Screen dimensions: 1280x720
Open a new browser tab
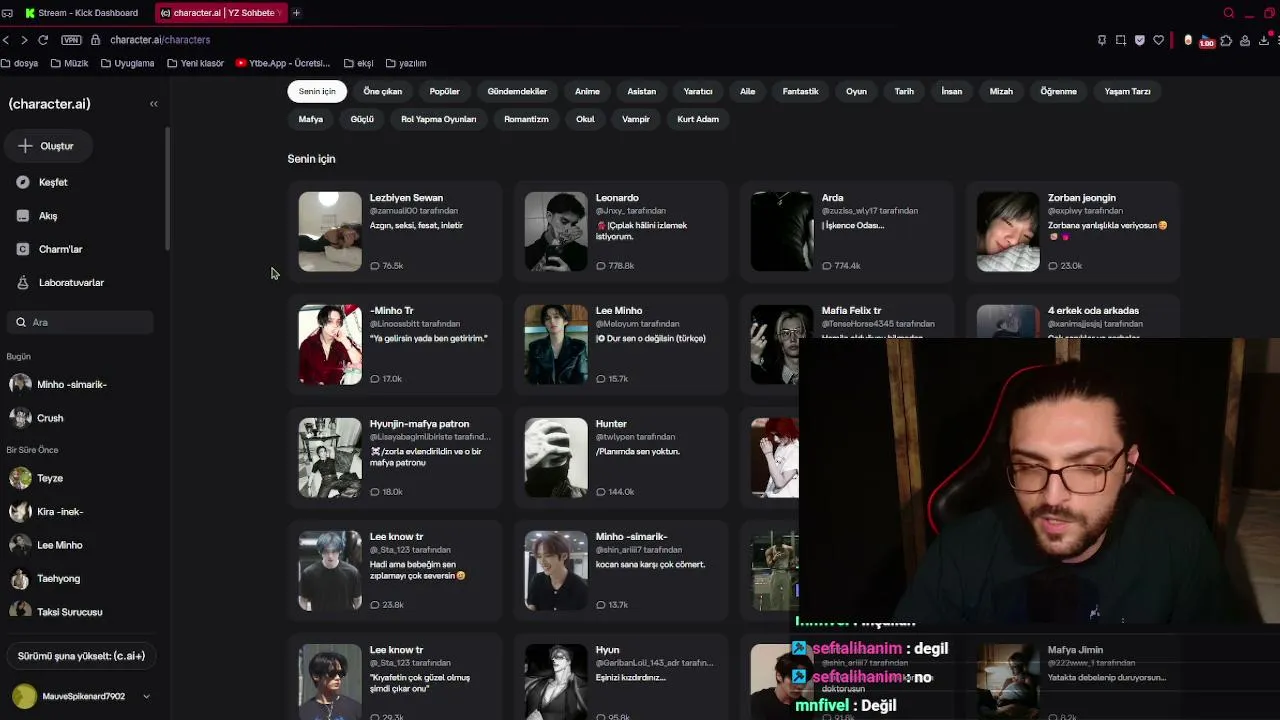click(296, 13)
